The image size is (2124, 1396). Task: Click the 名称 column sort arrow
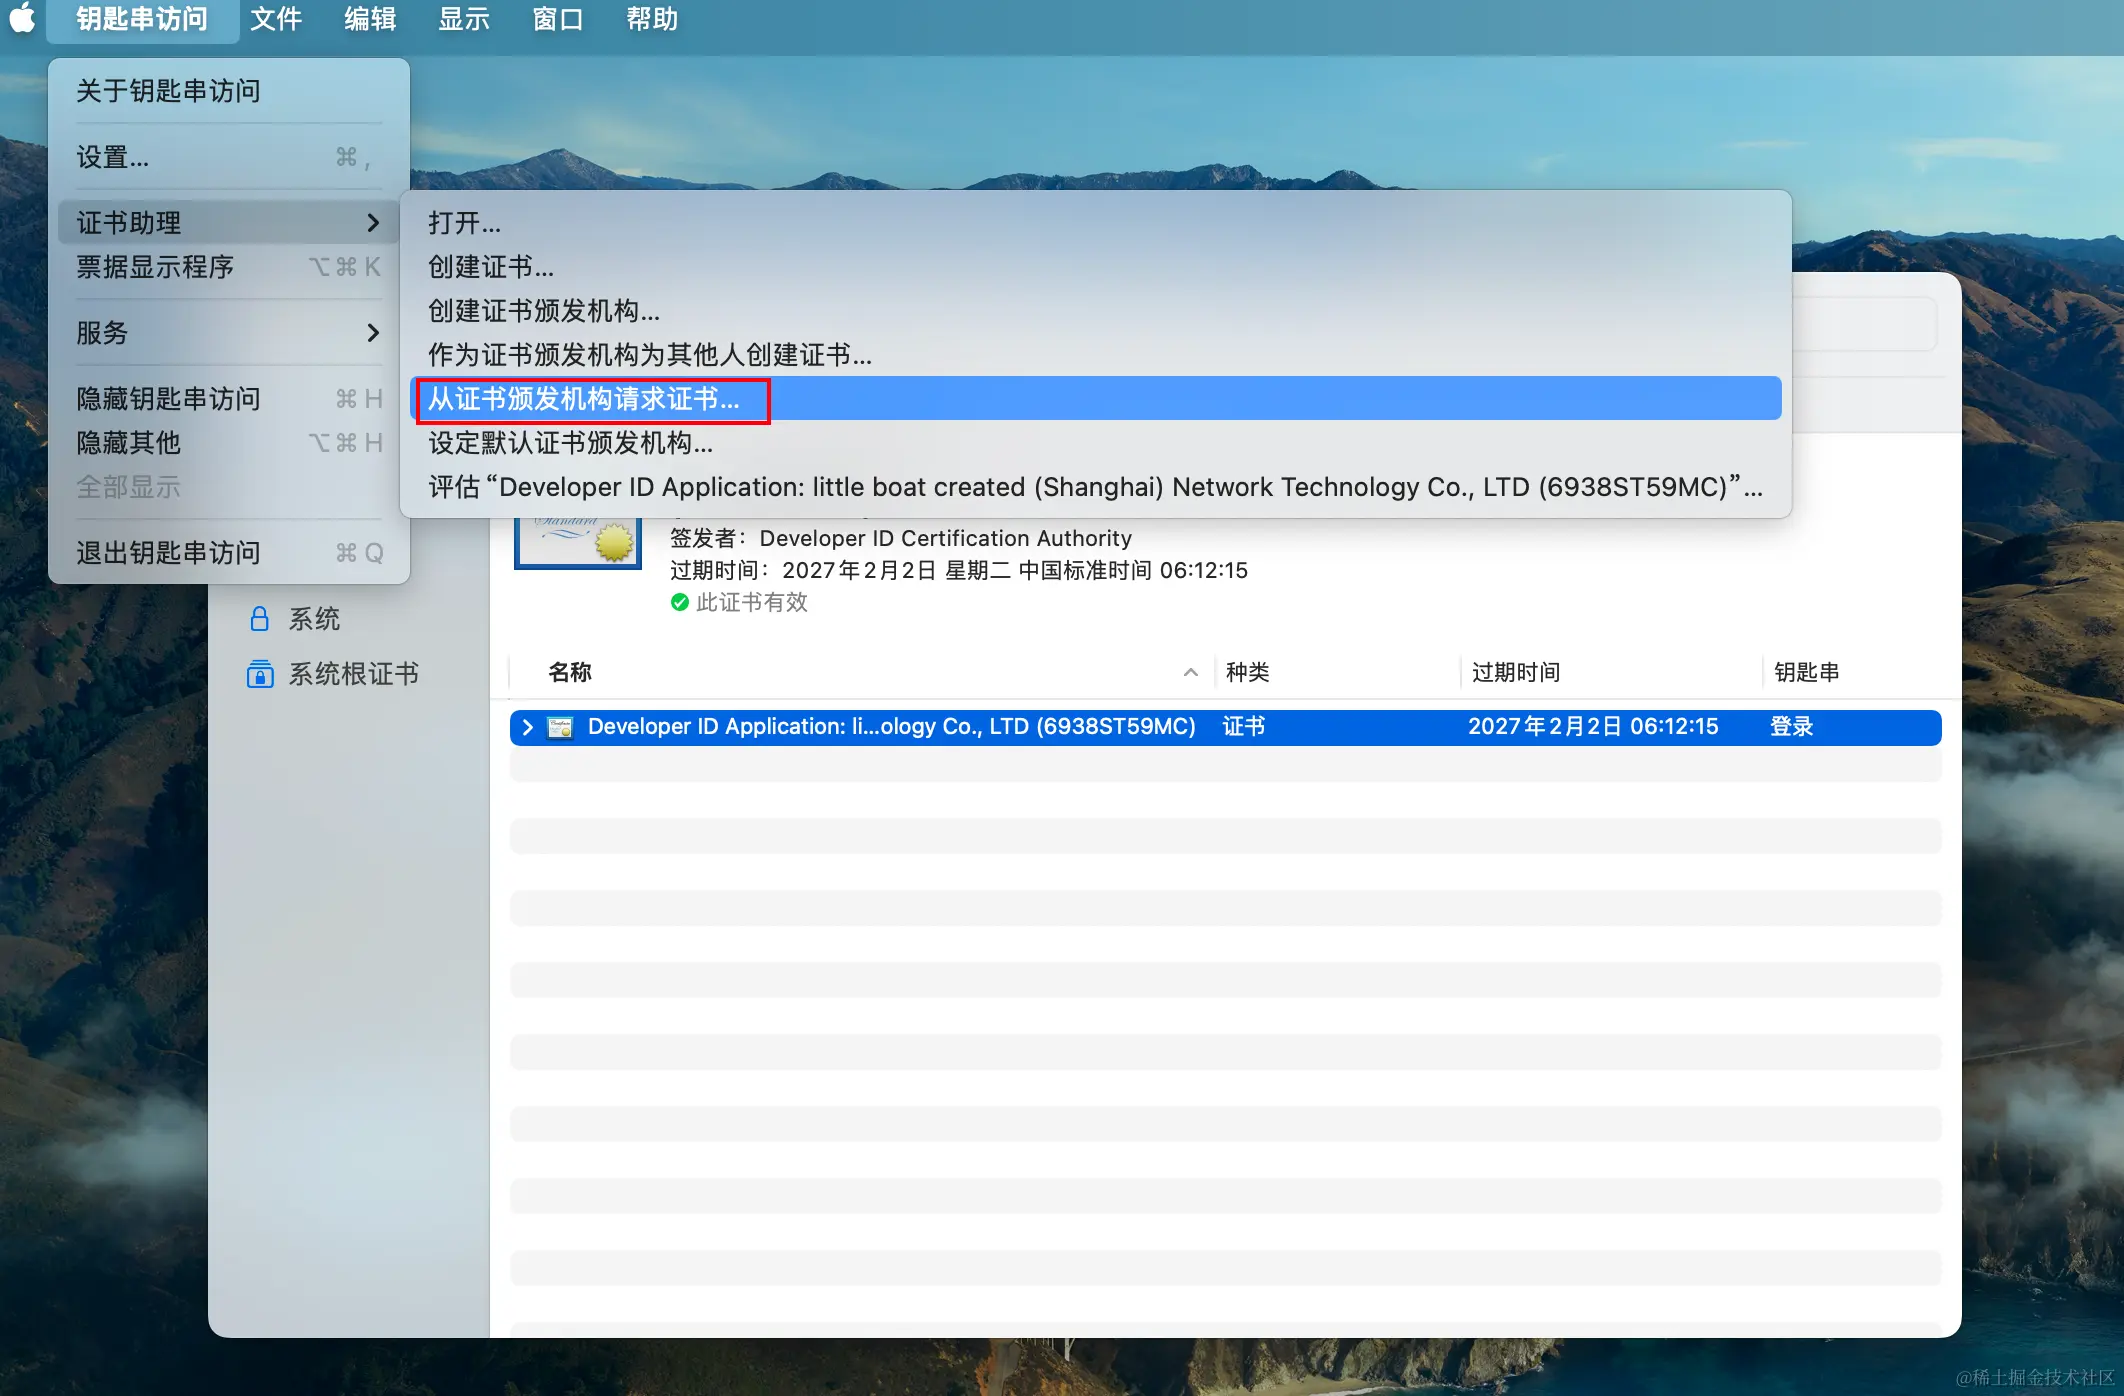point(1190,672)
